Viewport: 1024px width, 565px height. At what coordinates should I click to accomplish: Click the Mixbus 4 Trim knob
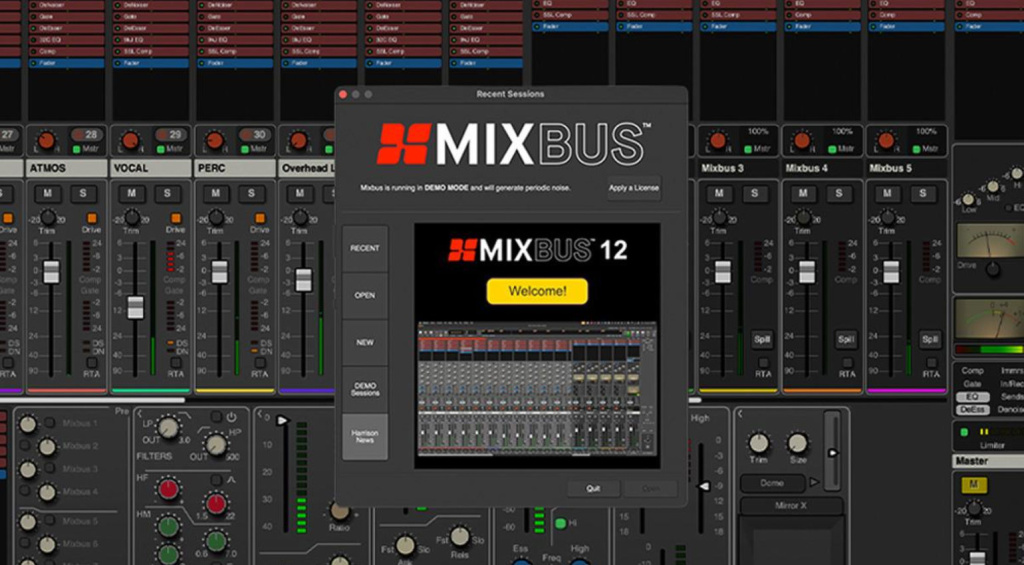pyautogui.click(x=803, y=218)
